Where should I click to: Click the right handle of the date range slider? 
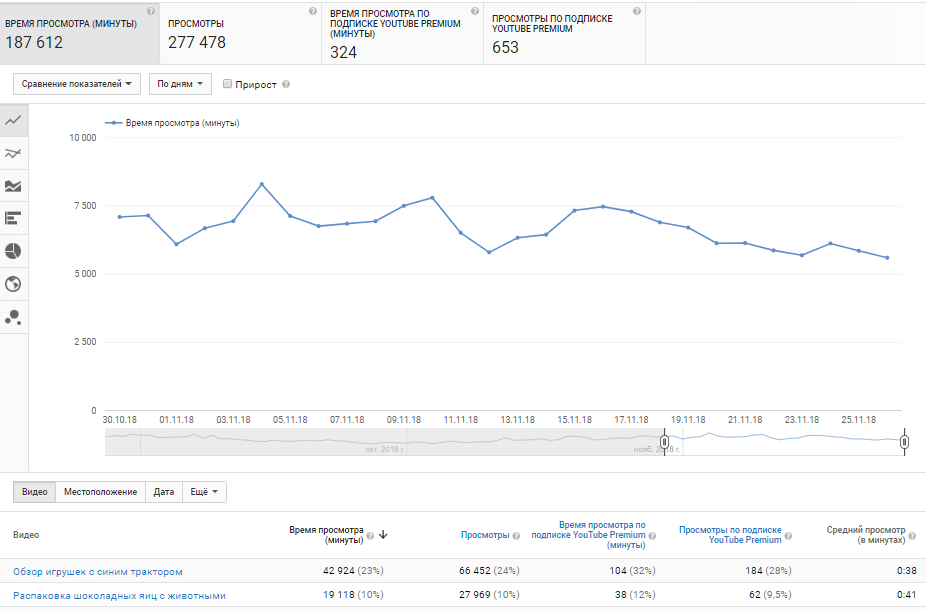[x=904, y=441]
